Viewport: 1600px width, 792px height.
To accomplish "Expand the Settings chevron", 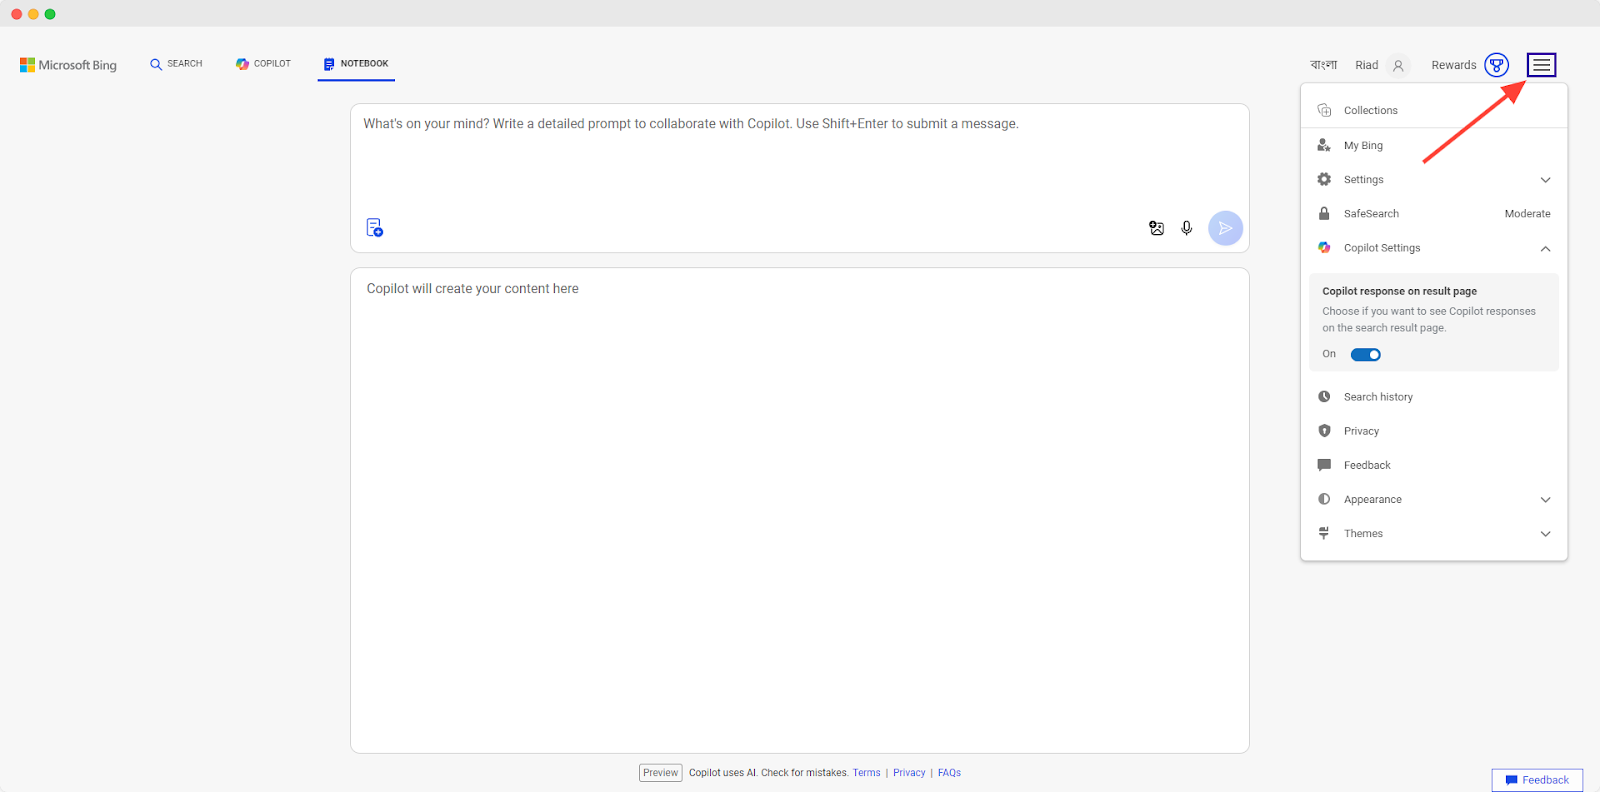I will tap(1546, 180).
